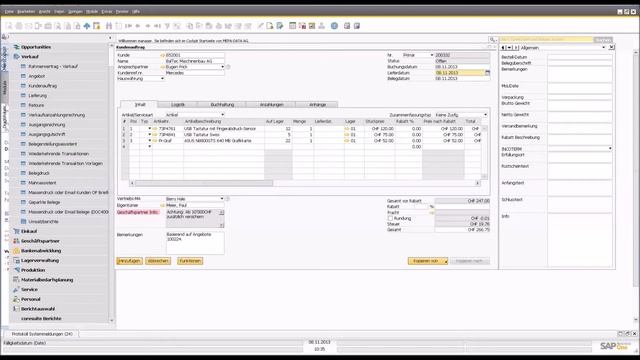Click link arrow for article Pi-Graf
The image size is (640, 360).
[155, 141]
